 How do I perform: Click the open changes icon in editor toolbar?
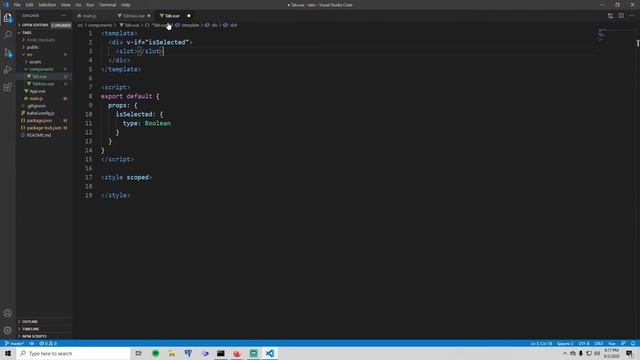tap(610, 16)
